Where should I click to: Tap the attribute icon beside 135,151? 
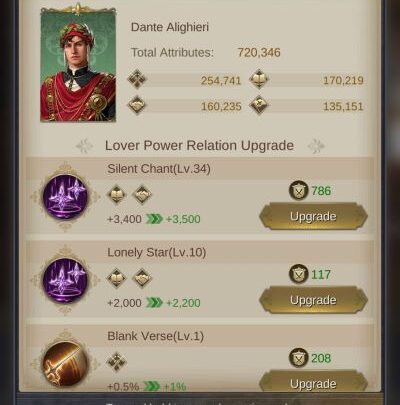tap(259, 105)
